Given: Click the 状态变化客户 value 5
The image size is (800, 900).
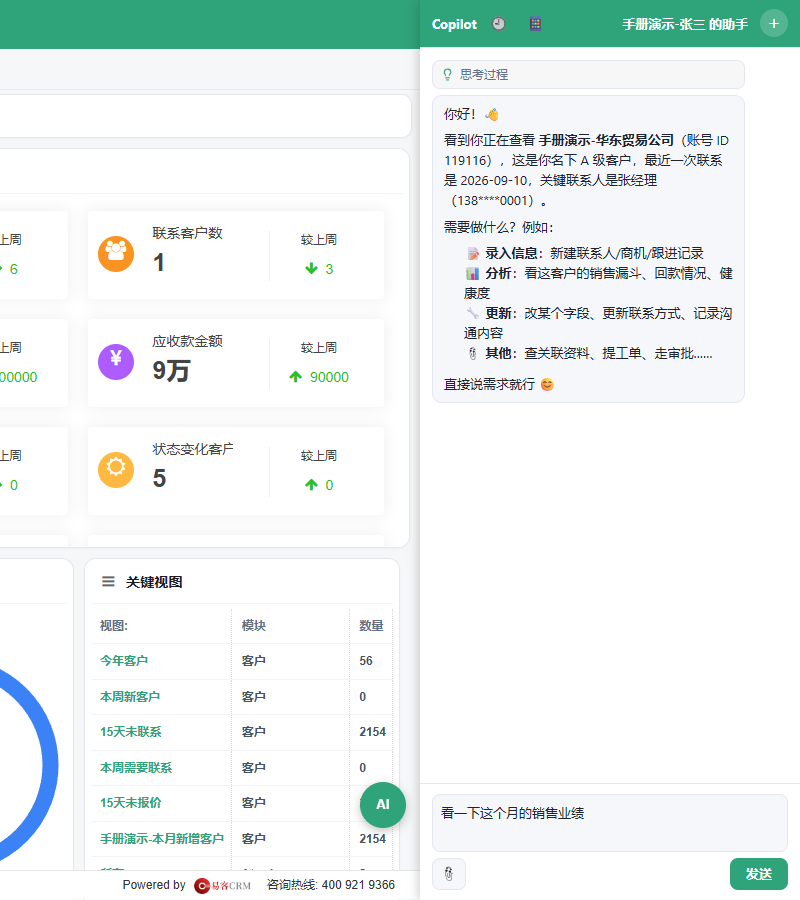Looking at the screenshot, I should pyautogui.click(x=160, y=478).
